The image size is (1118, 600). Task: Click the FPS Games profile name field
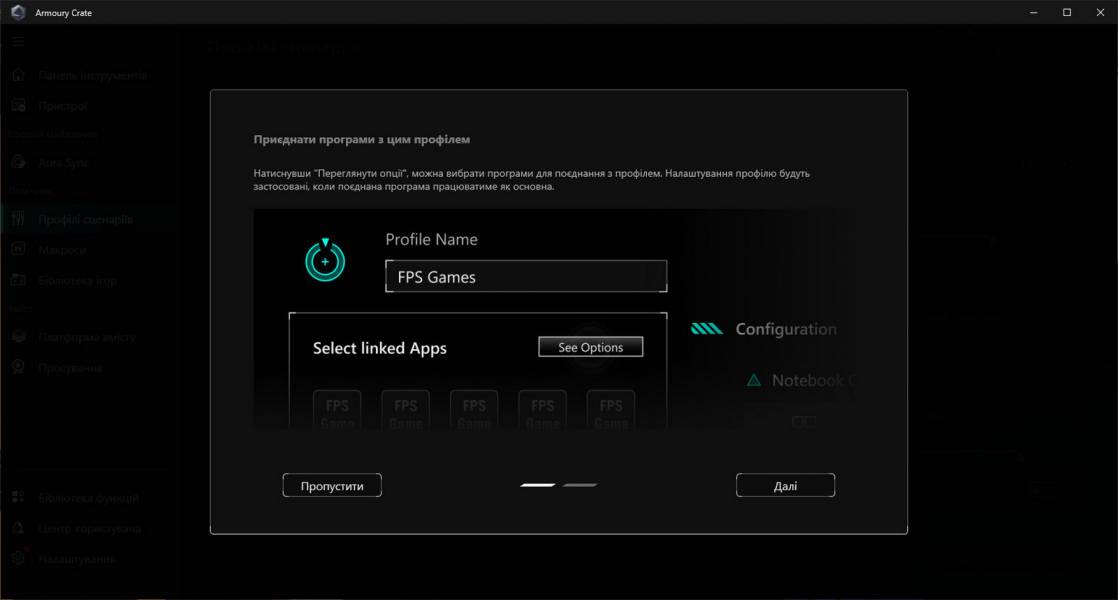pos(526,277)
